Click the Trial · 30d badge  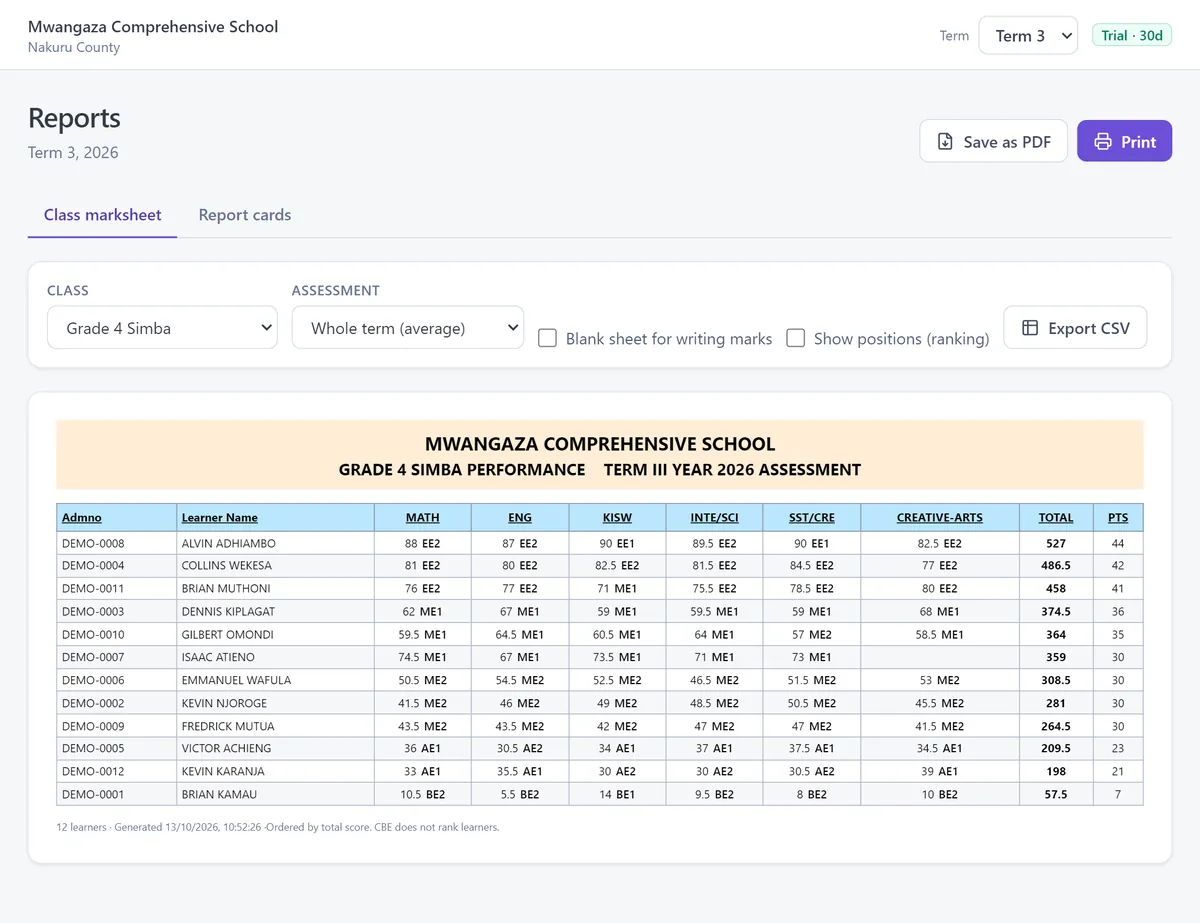point(1132,36)
